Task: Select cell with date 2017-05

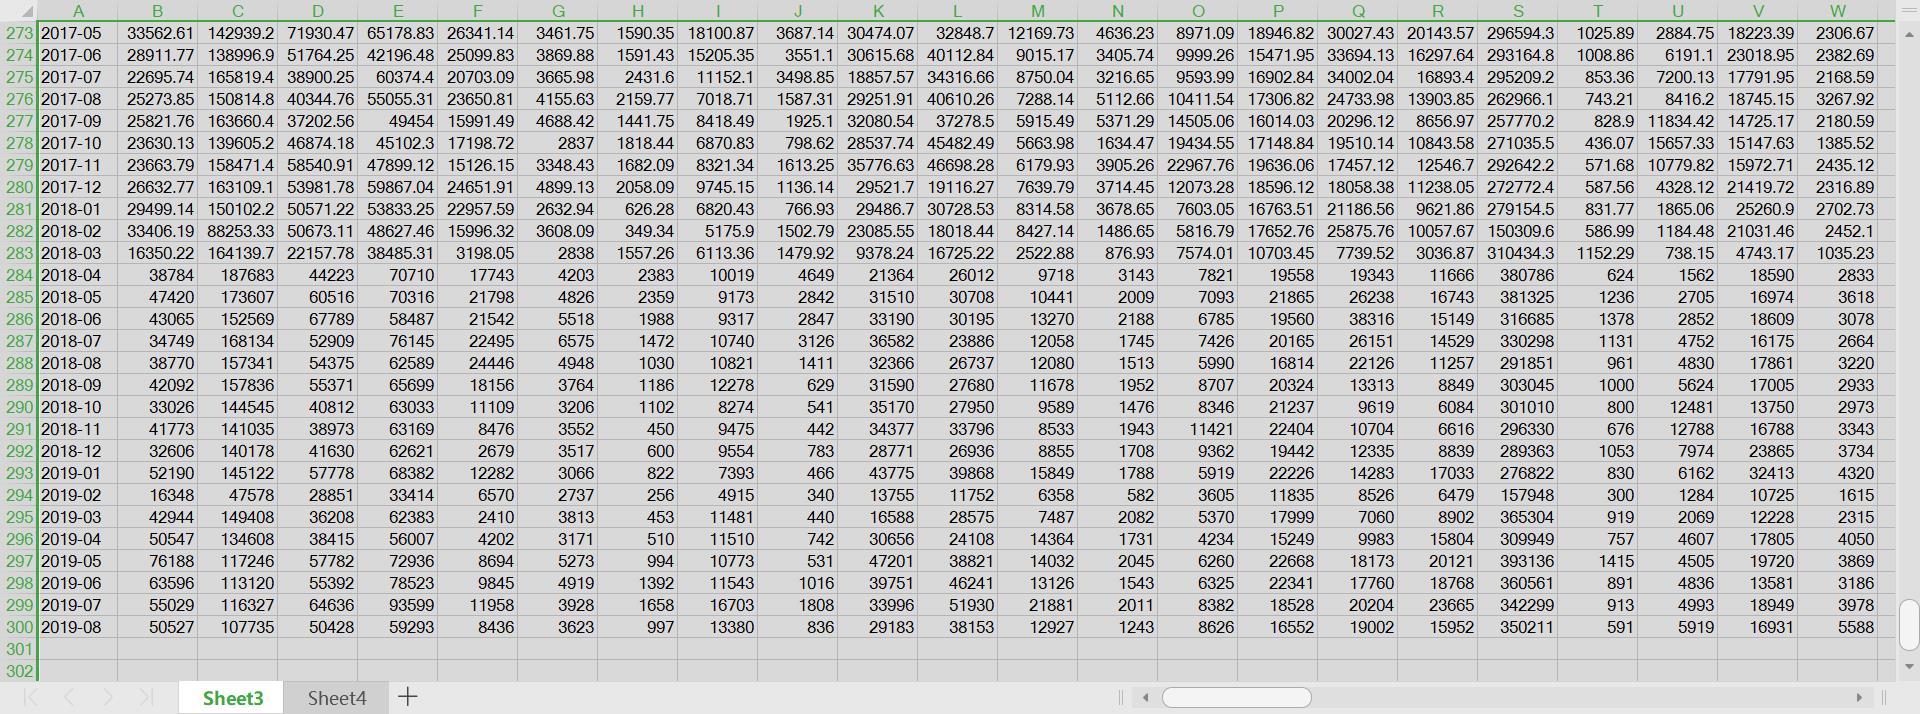Action: point(78,33)
